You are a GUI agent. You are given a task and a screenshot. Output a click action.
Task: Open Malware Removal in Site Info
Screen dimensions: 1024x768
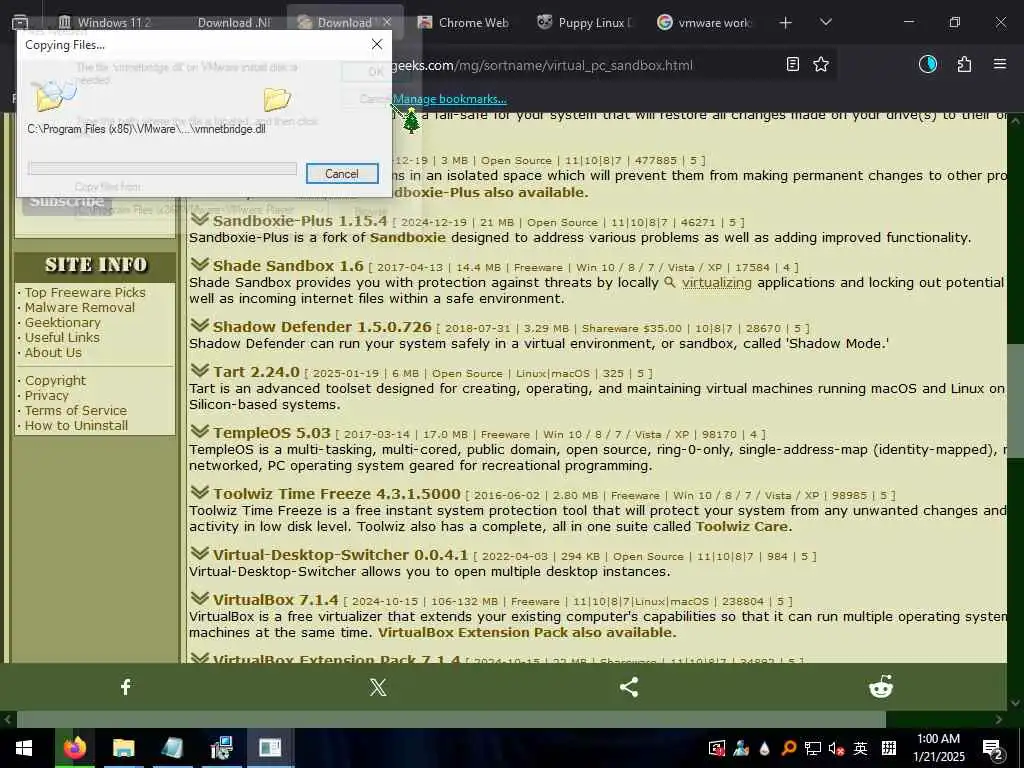80,308
